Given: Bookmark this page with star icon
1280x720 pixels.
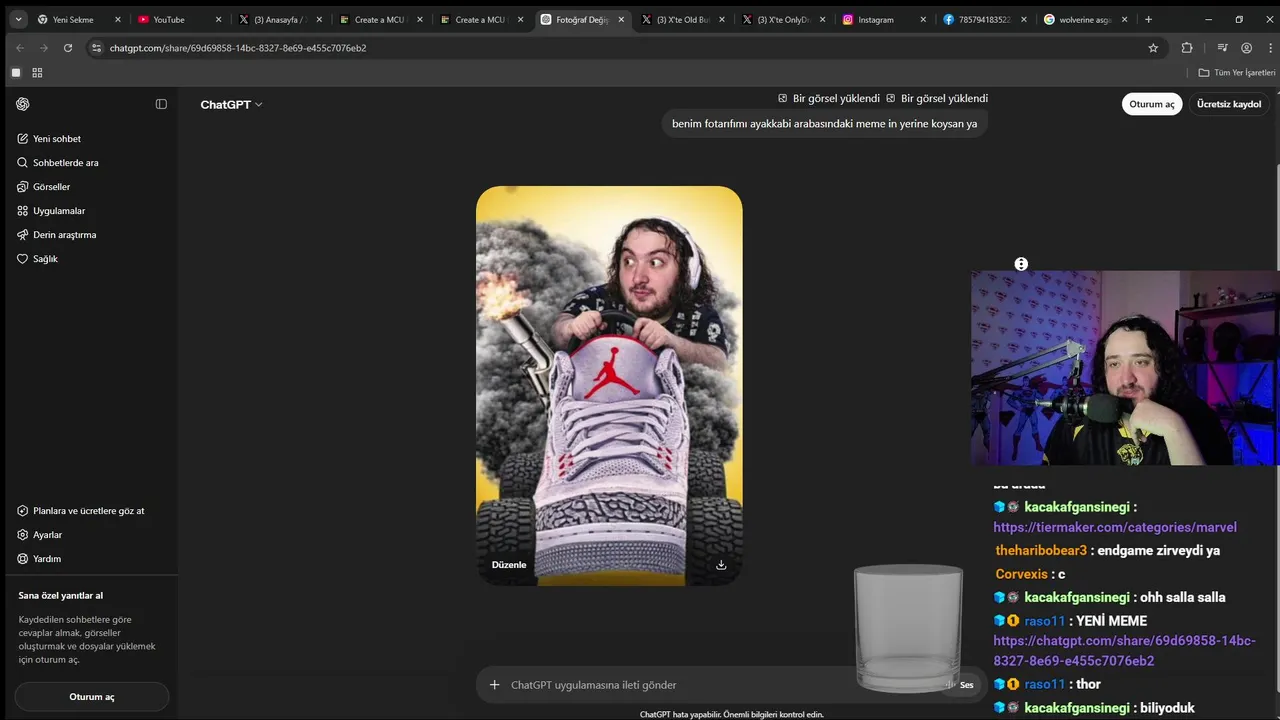Looking at the screenshot, I should coord(1153,48).
